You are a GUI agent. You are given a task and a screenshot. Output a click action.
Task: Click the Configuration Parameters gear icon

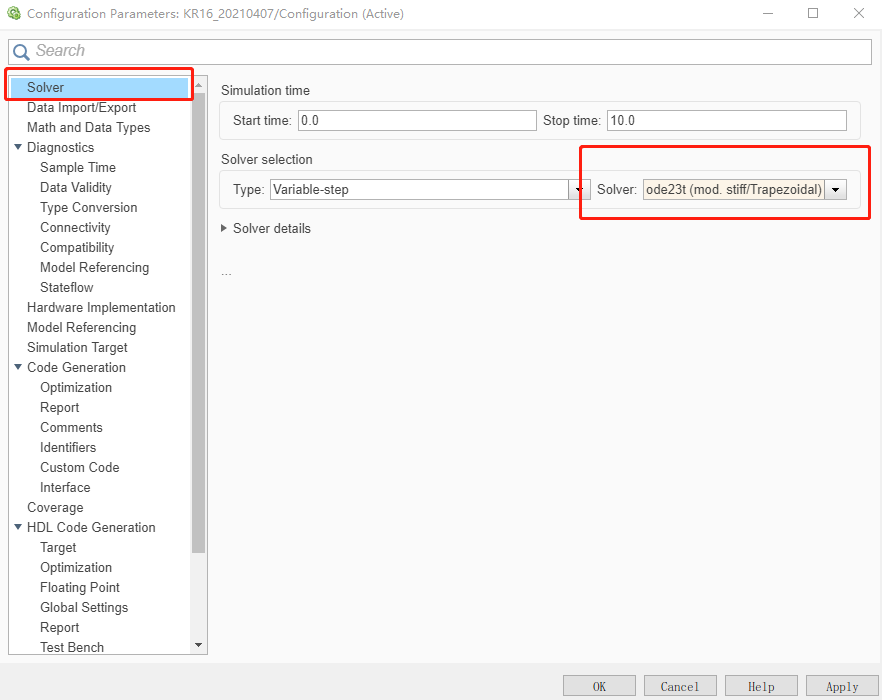[14, 14]
